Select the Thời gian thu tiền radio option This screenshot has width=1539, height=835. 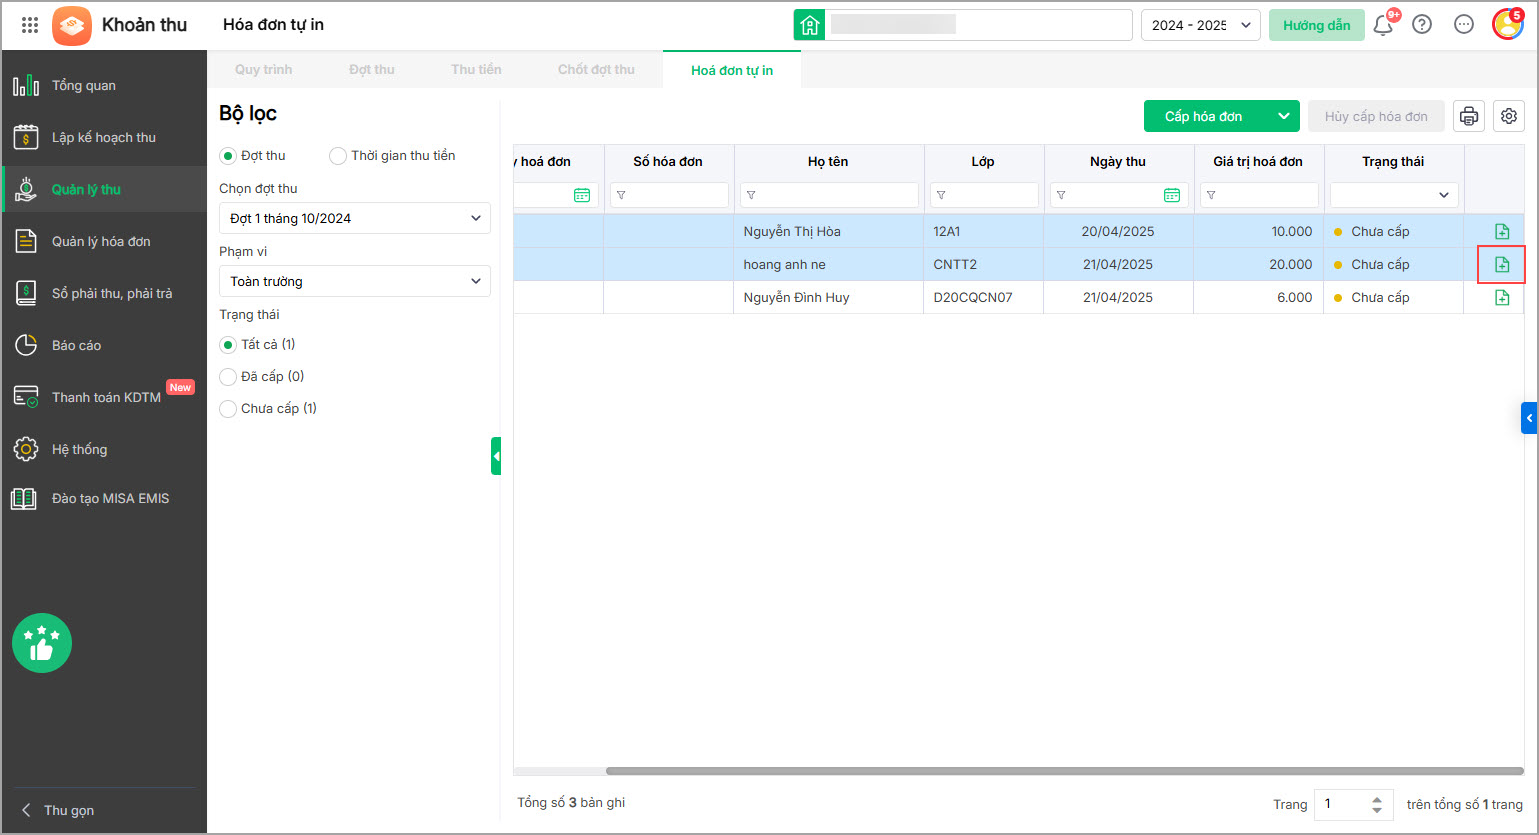click(x=338, y=155)
